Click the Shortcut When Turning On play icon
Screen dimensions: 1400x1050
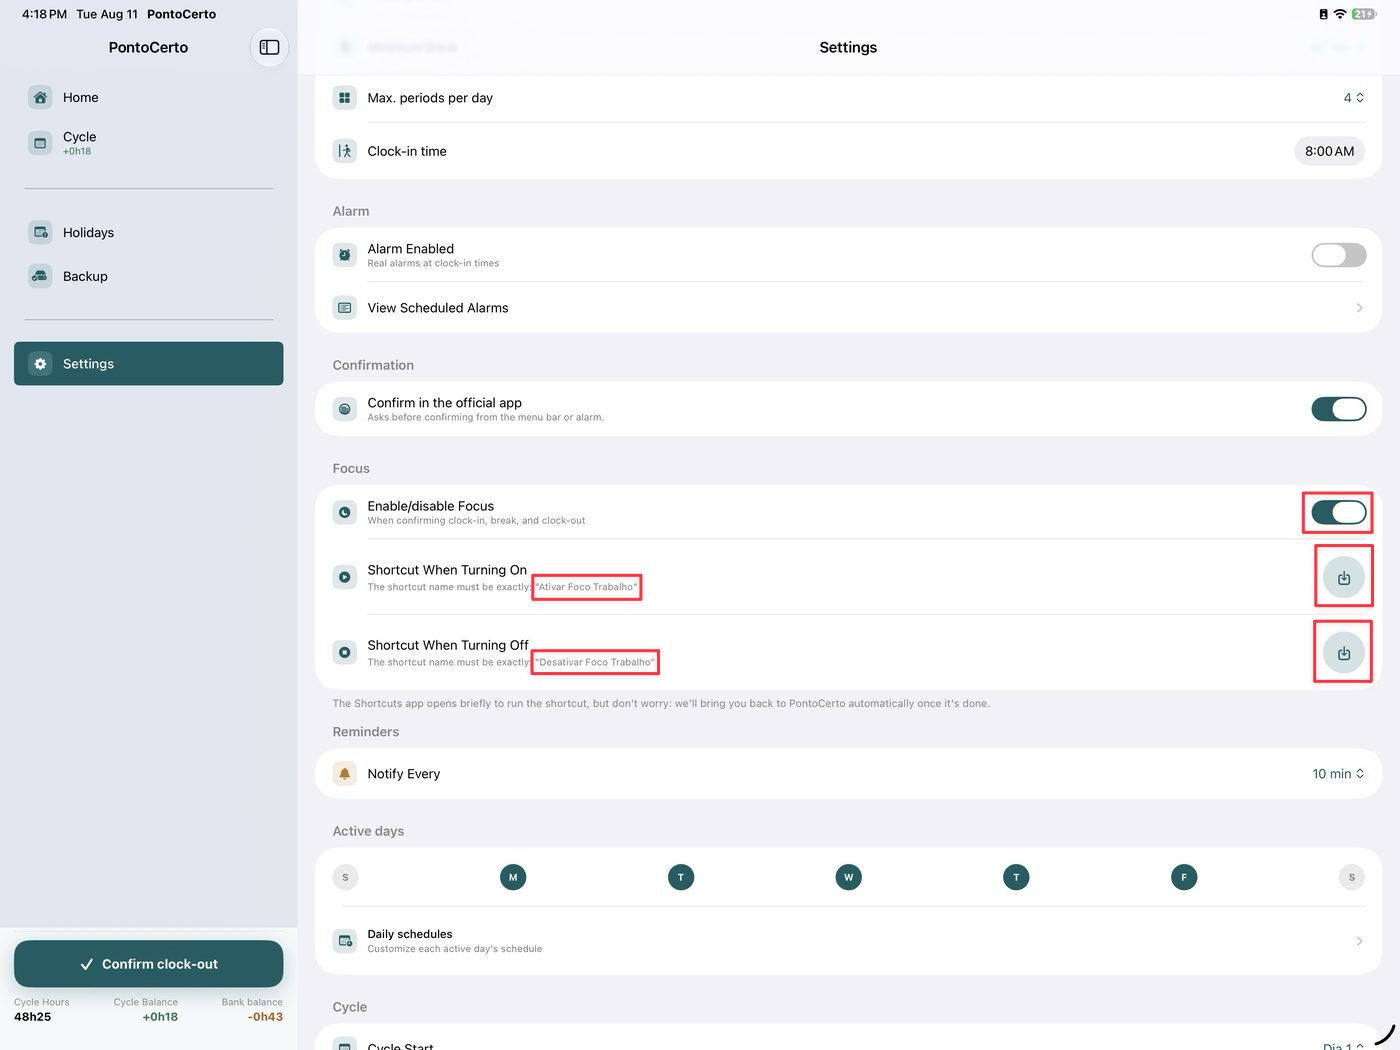[x=345, y=577]
